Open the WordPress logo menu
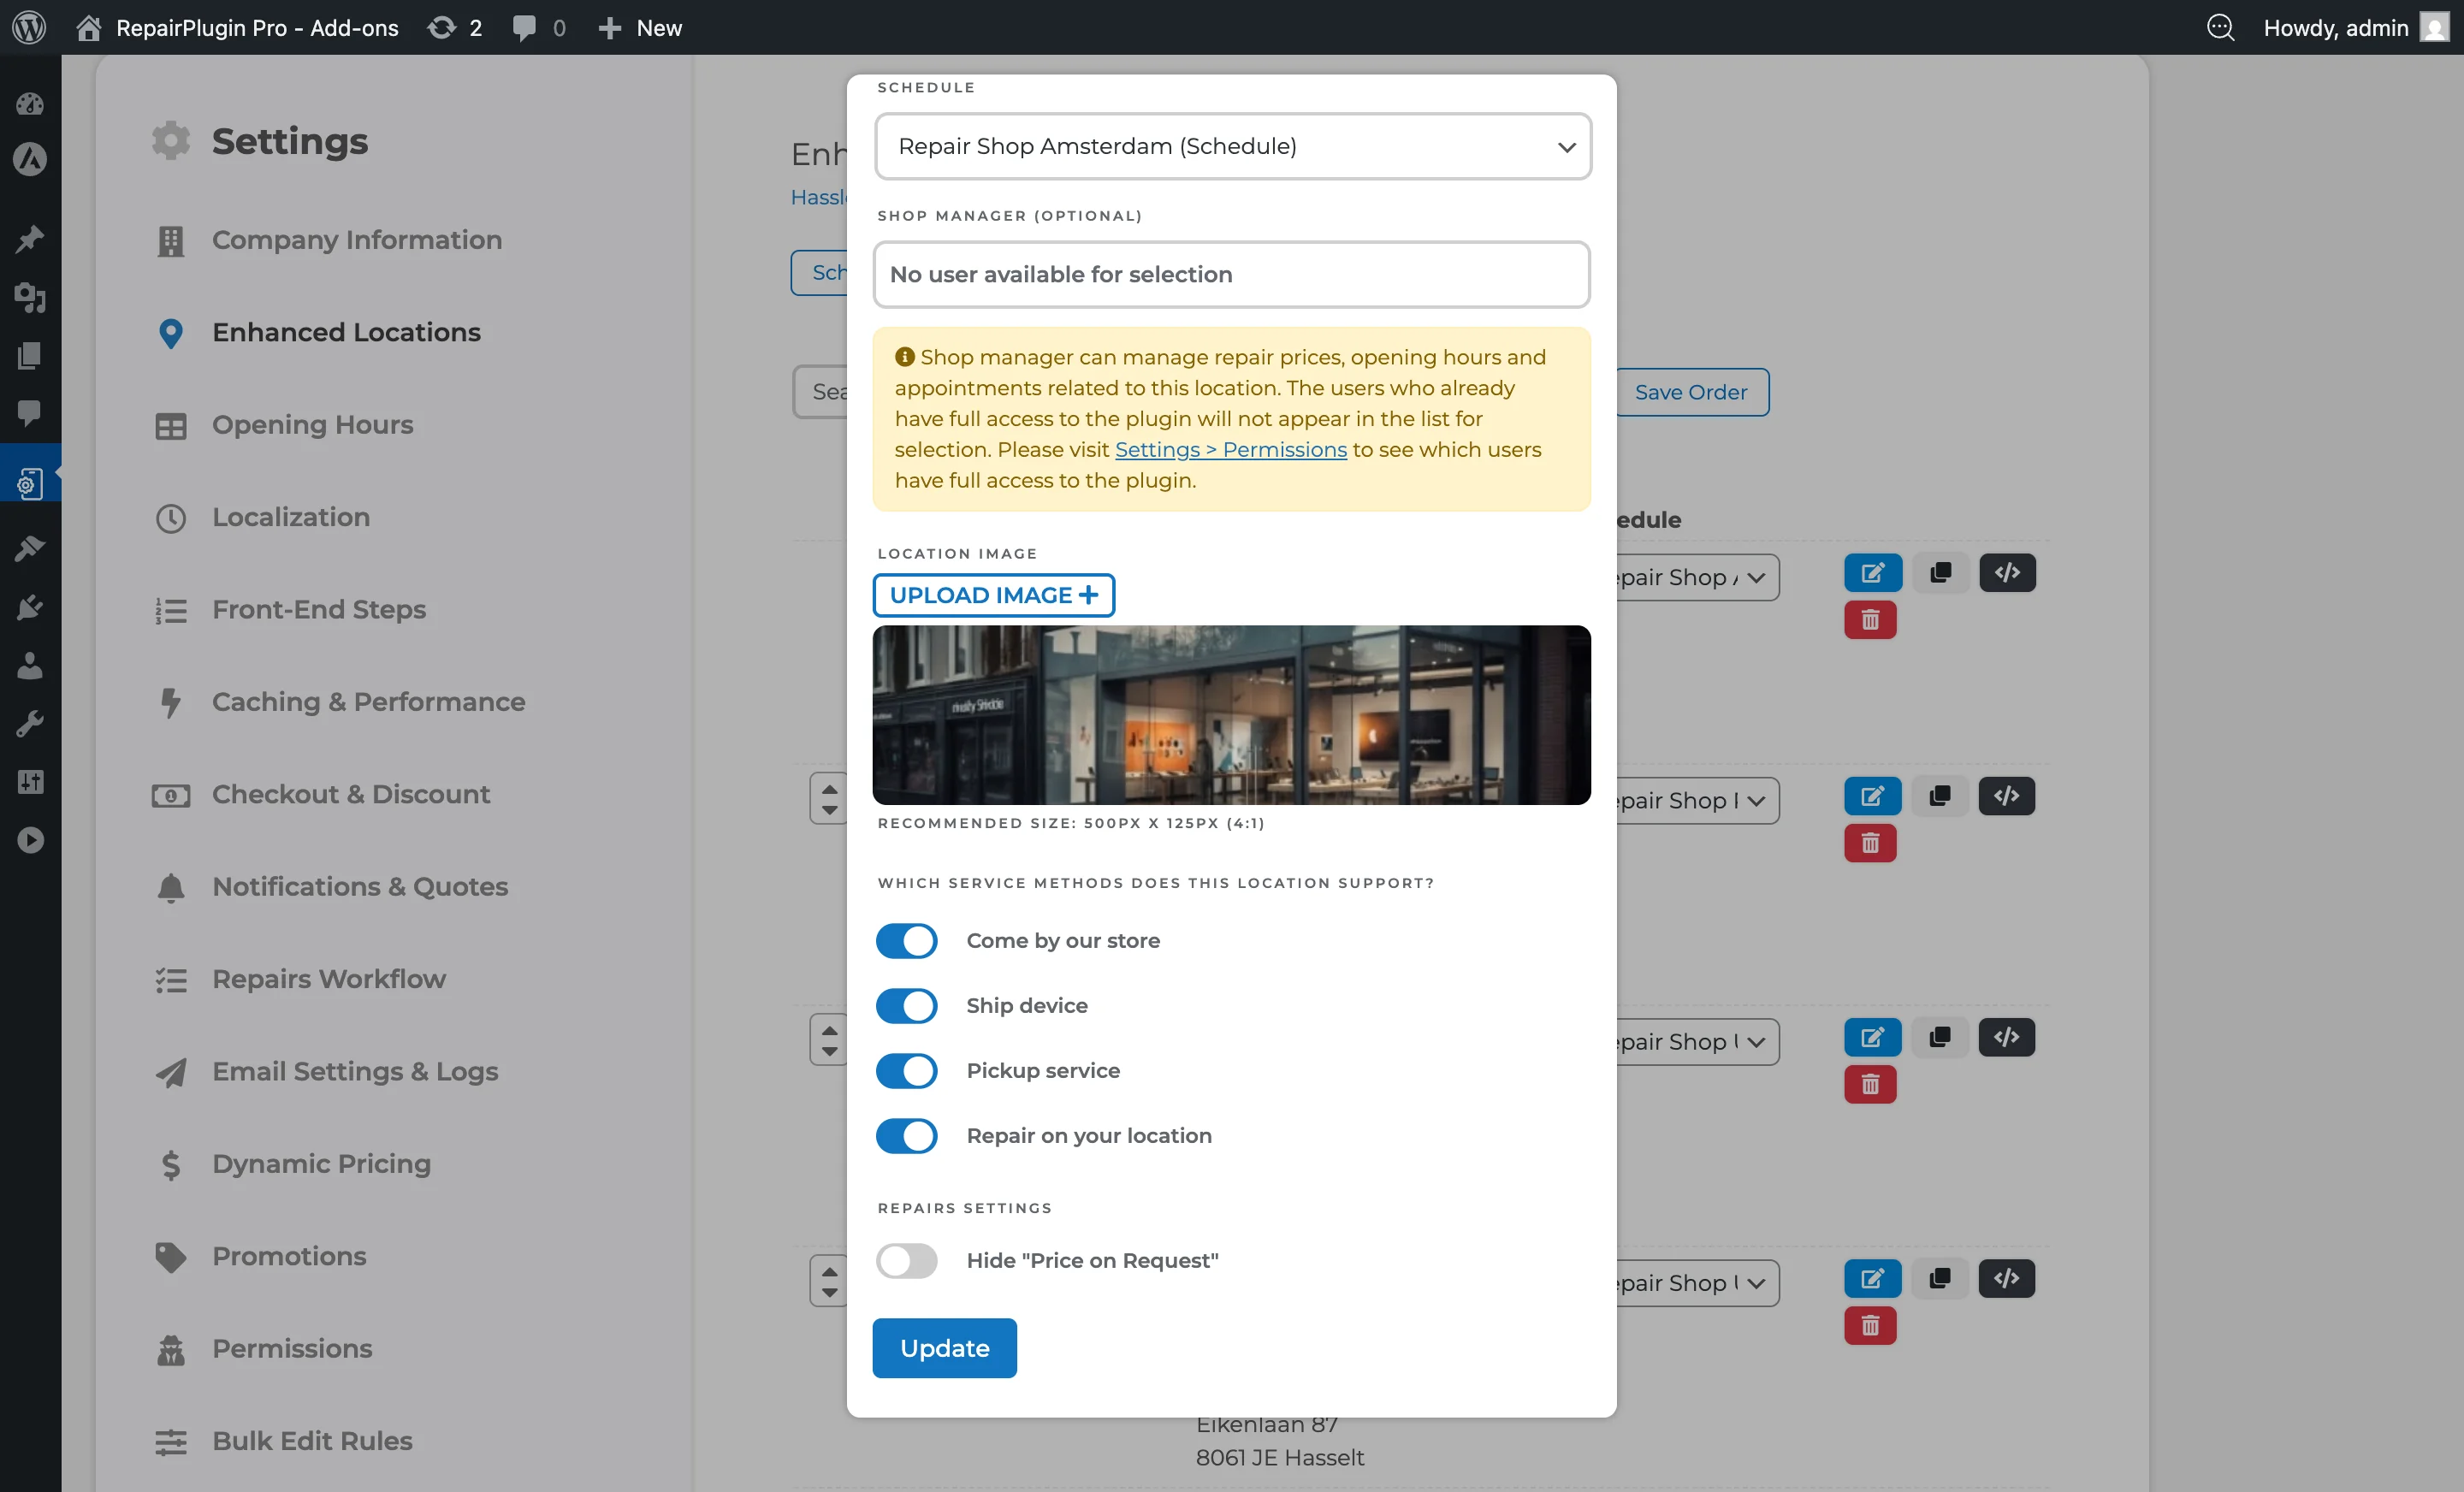 (29, 27)
